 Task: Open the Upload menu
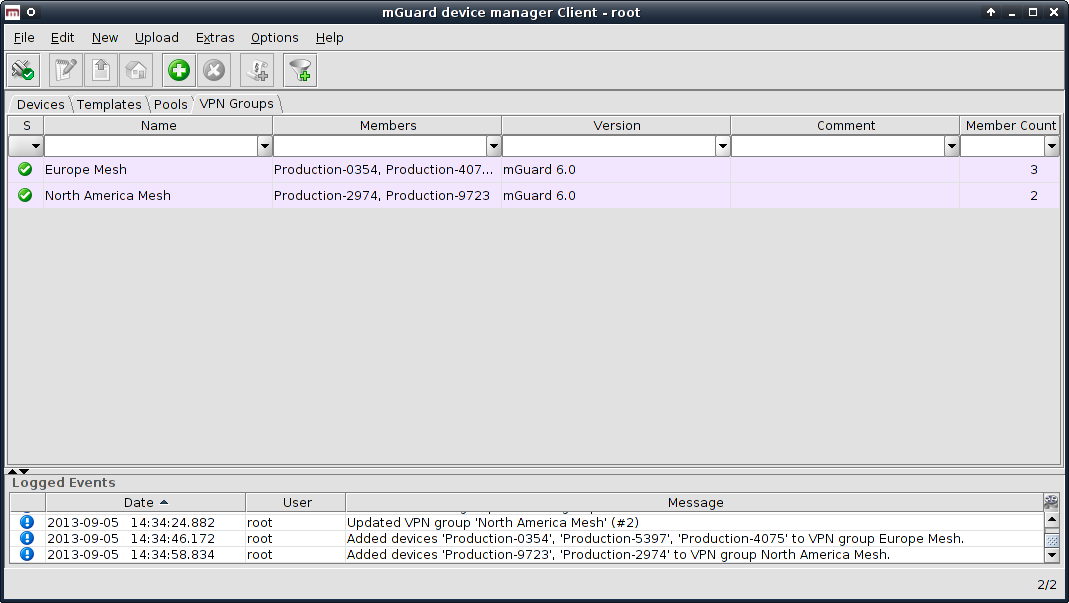(157, 38)
